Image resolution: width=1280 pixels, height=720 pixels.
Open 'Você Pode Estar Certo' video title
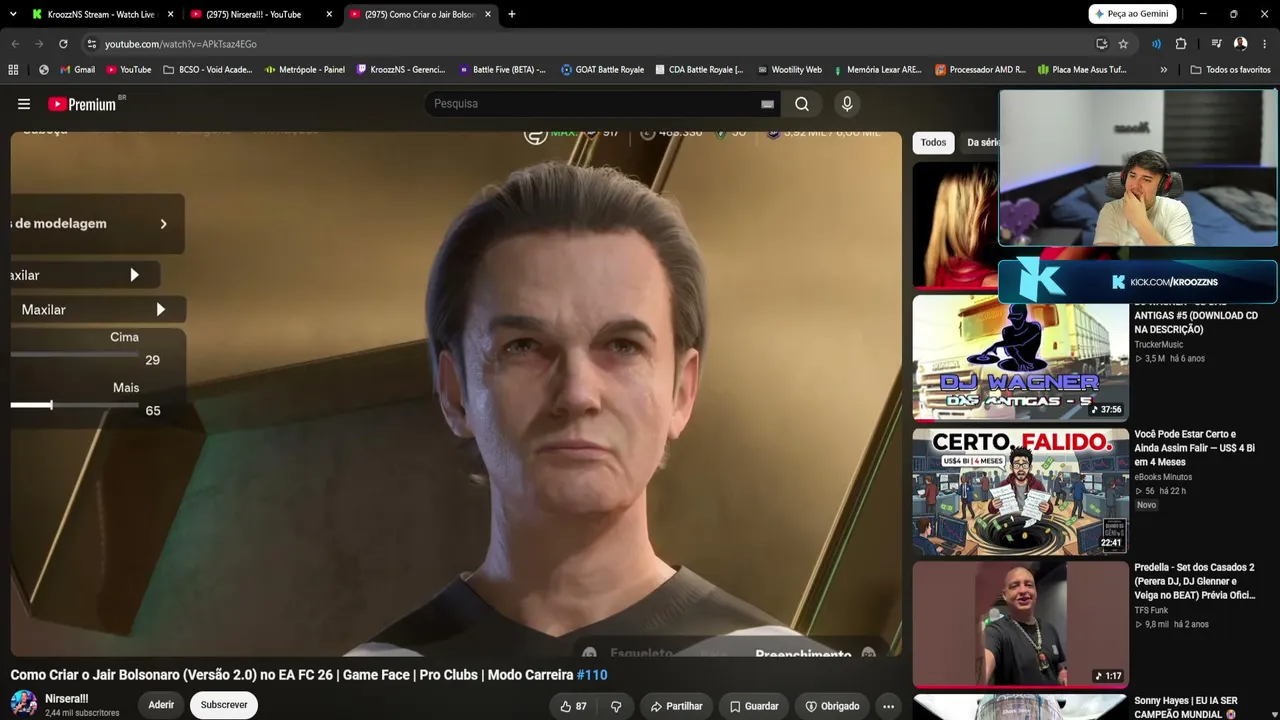(1194, 448)
